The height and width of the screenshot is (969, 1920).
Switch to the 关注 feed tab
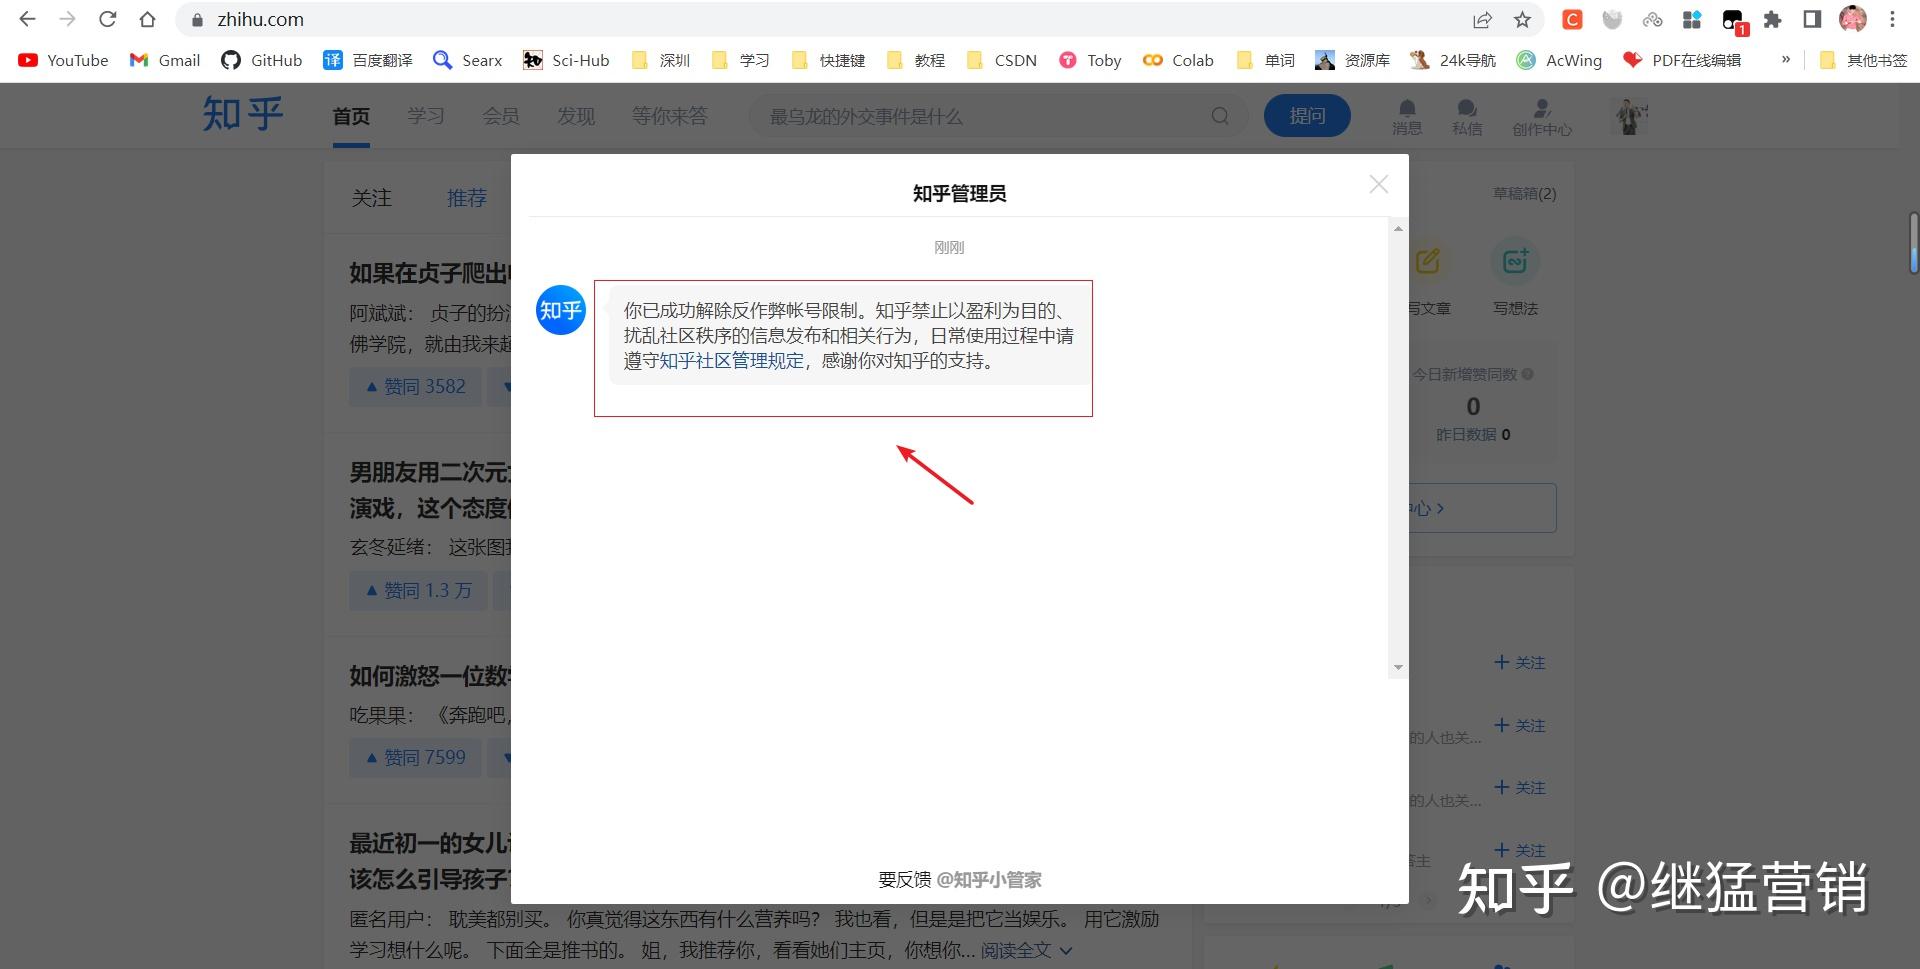point(371,198)
